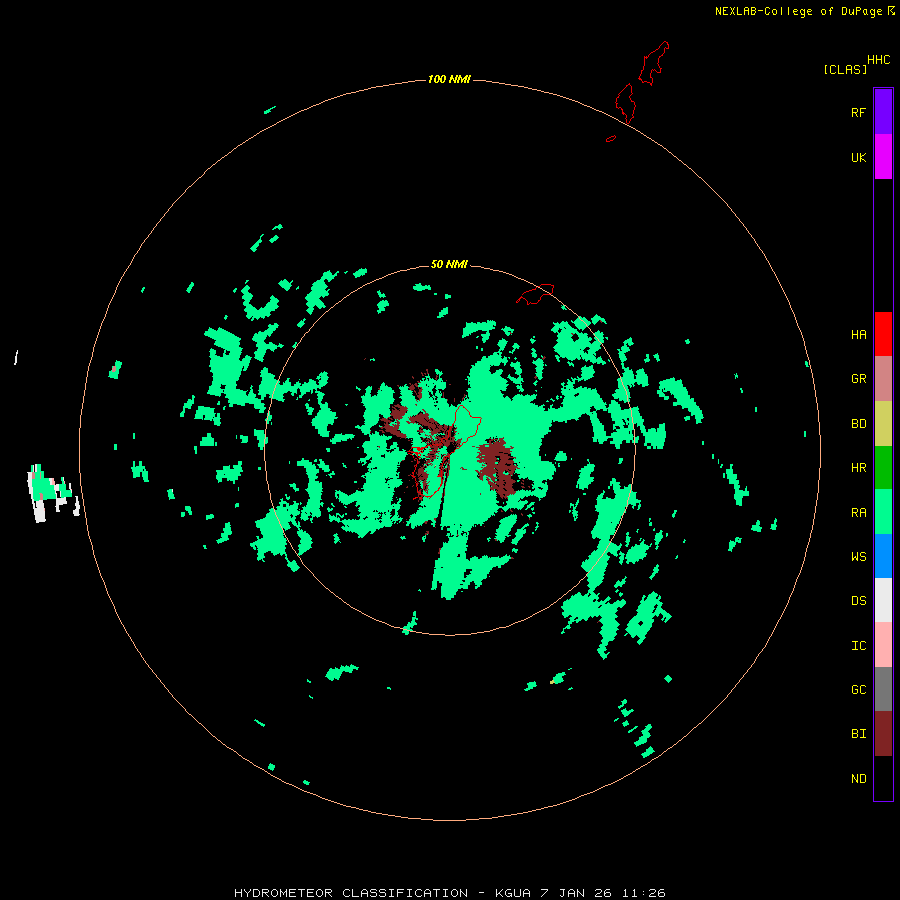
Task: Click the ND black legend swatch
Action: pyautogui.click(x=883, y=778)
